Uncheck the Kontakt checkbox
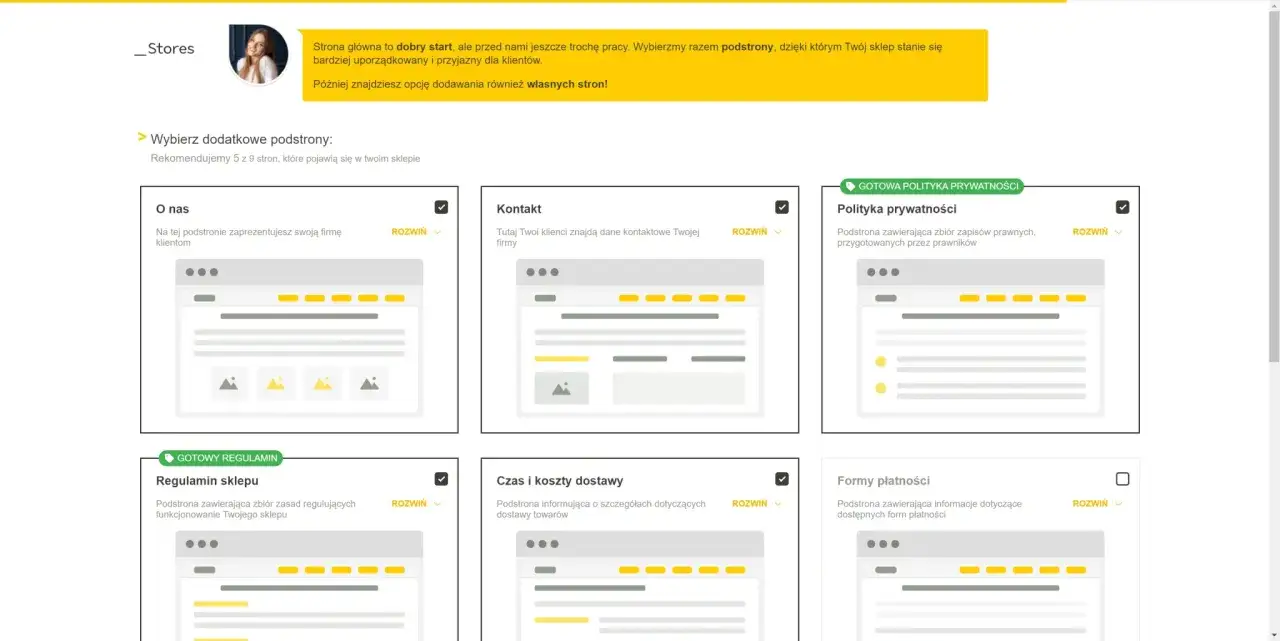The width and height of the screenshot is (1280, 641). click(x=782, y=207)
